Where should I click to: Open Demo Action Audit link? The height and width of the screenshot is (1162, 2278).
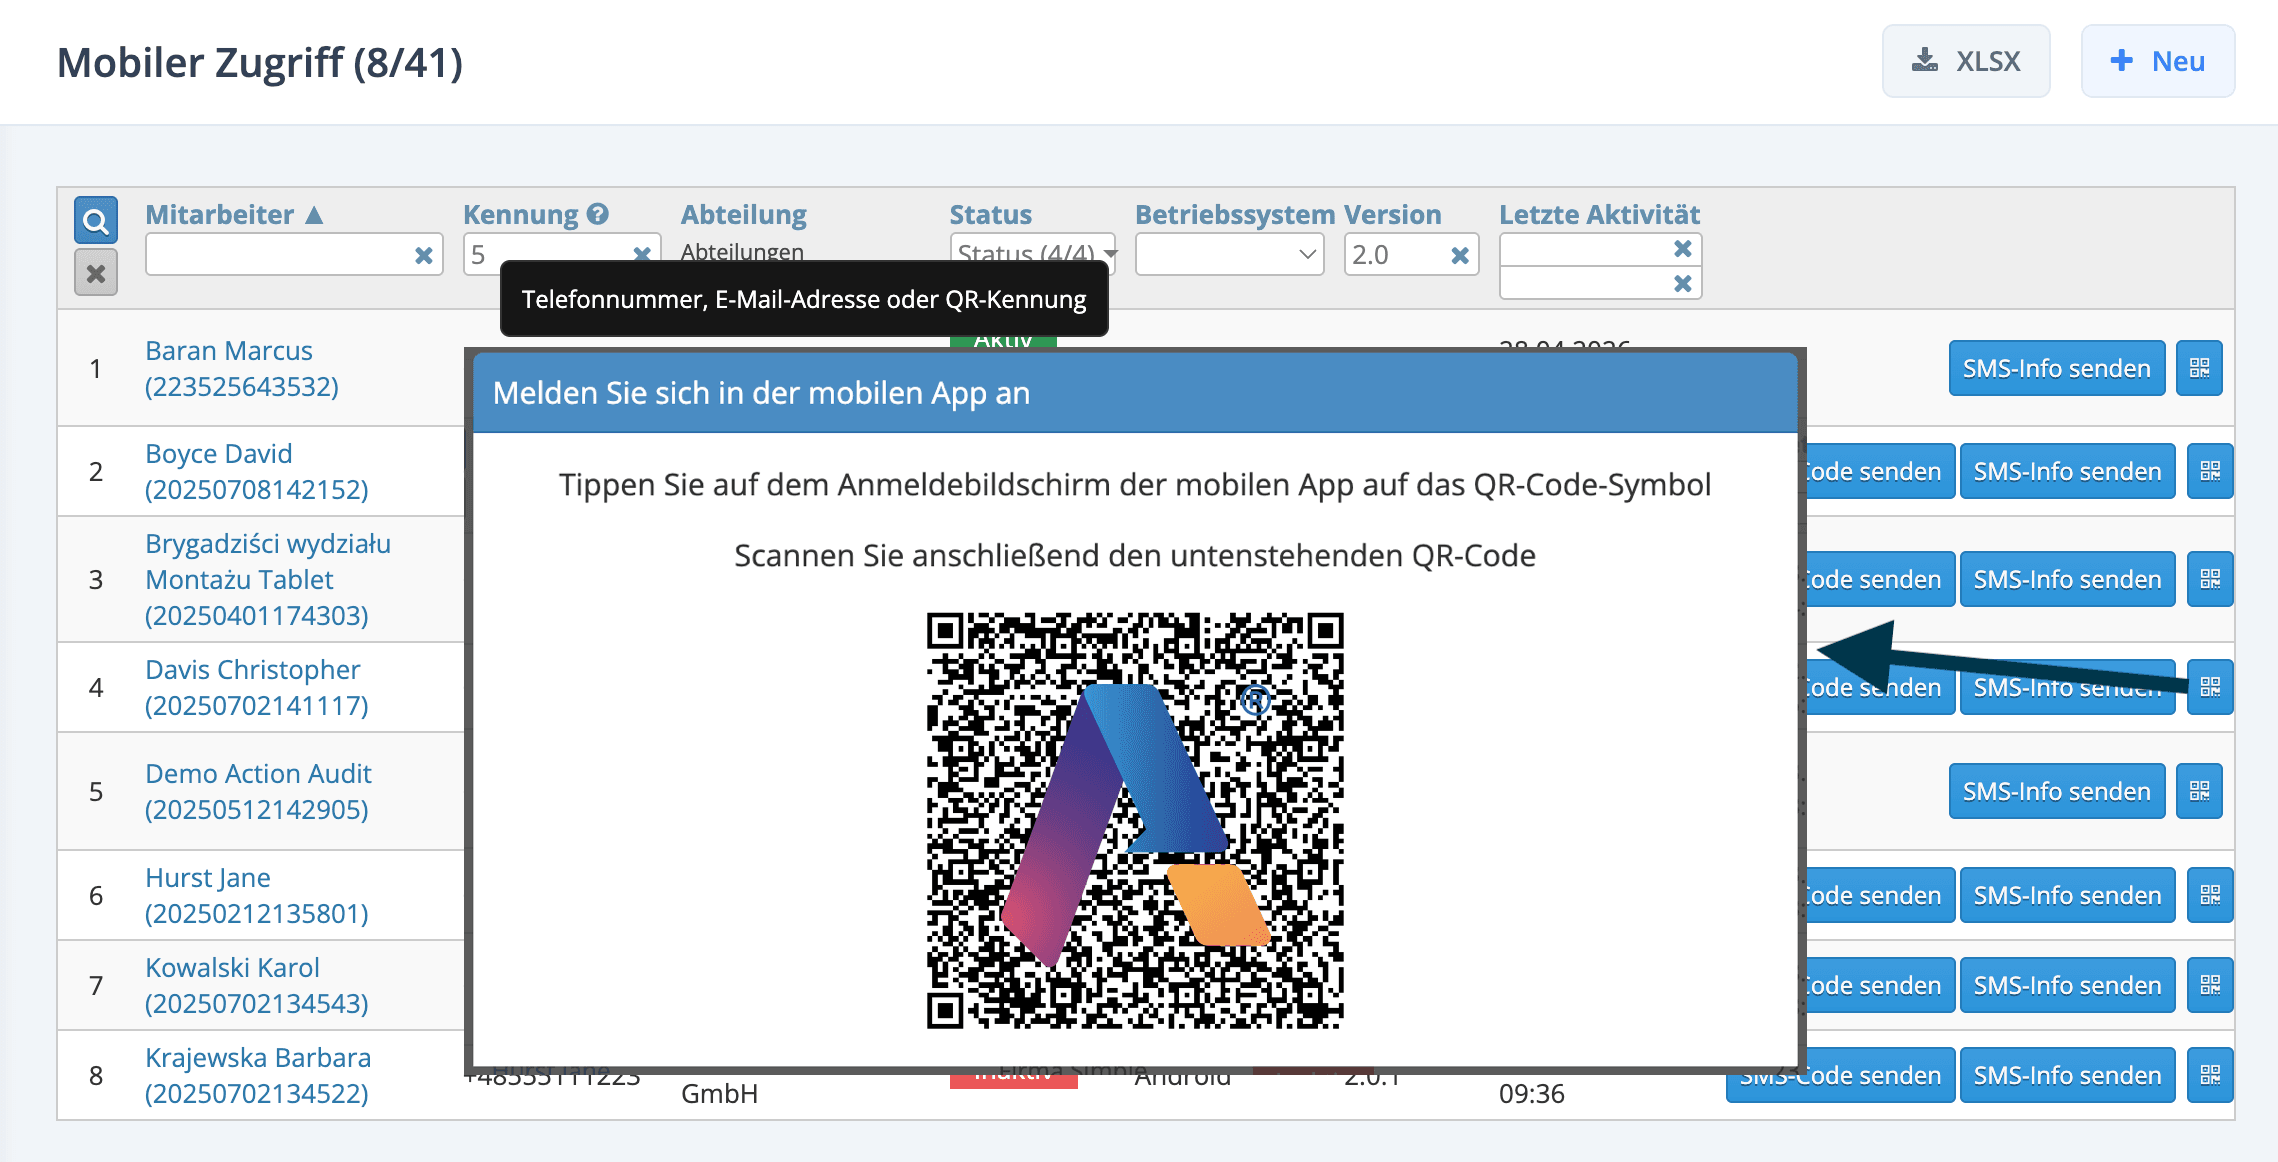[258, 791]
